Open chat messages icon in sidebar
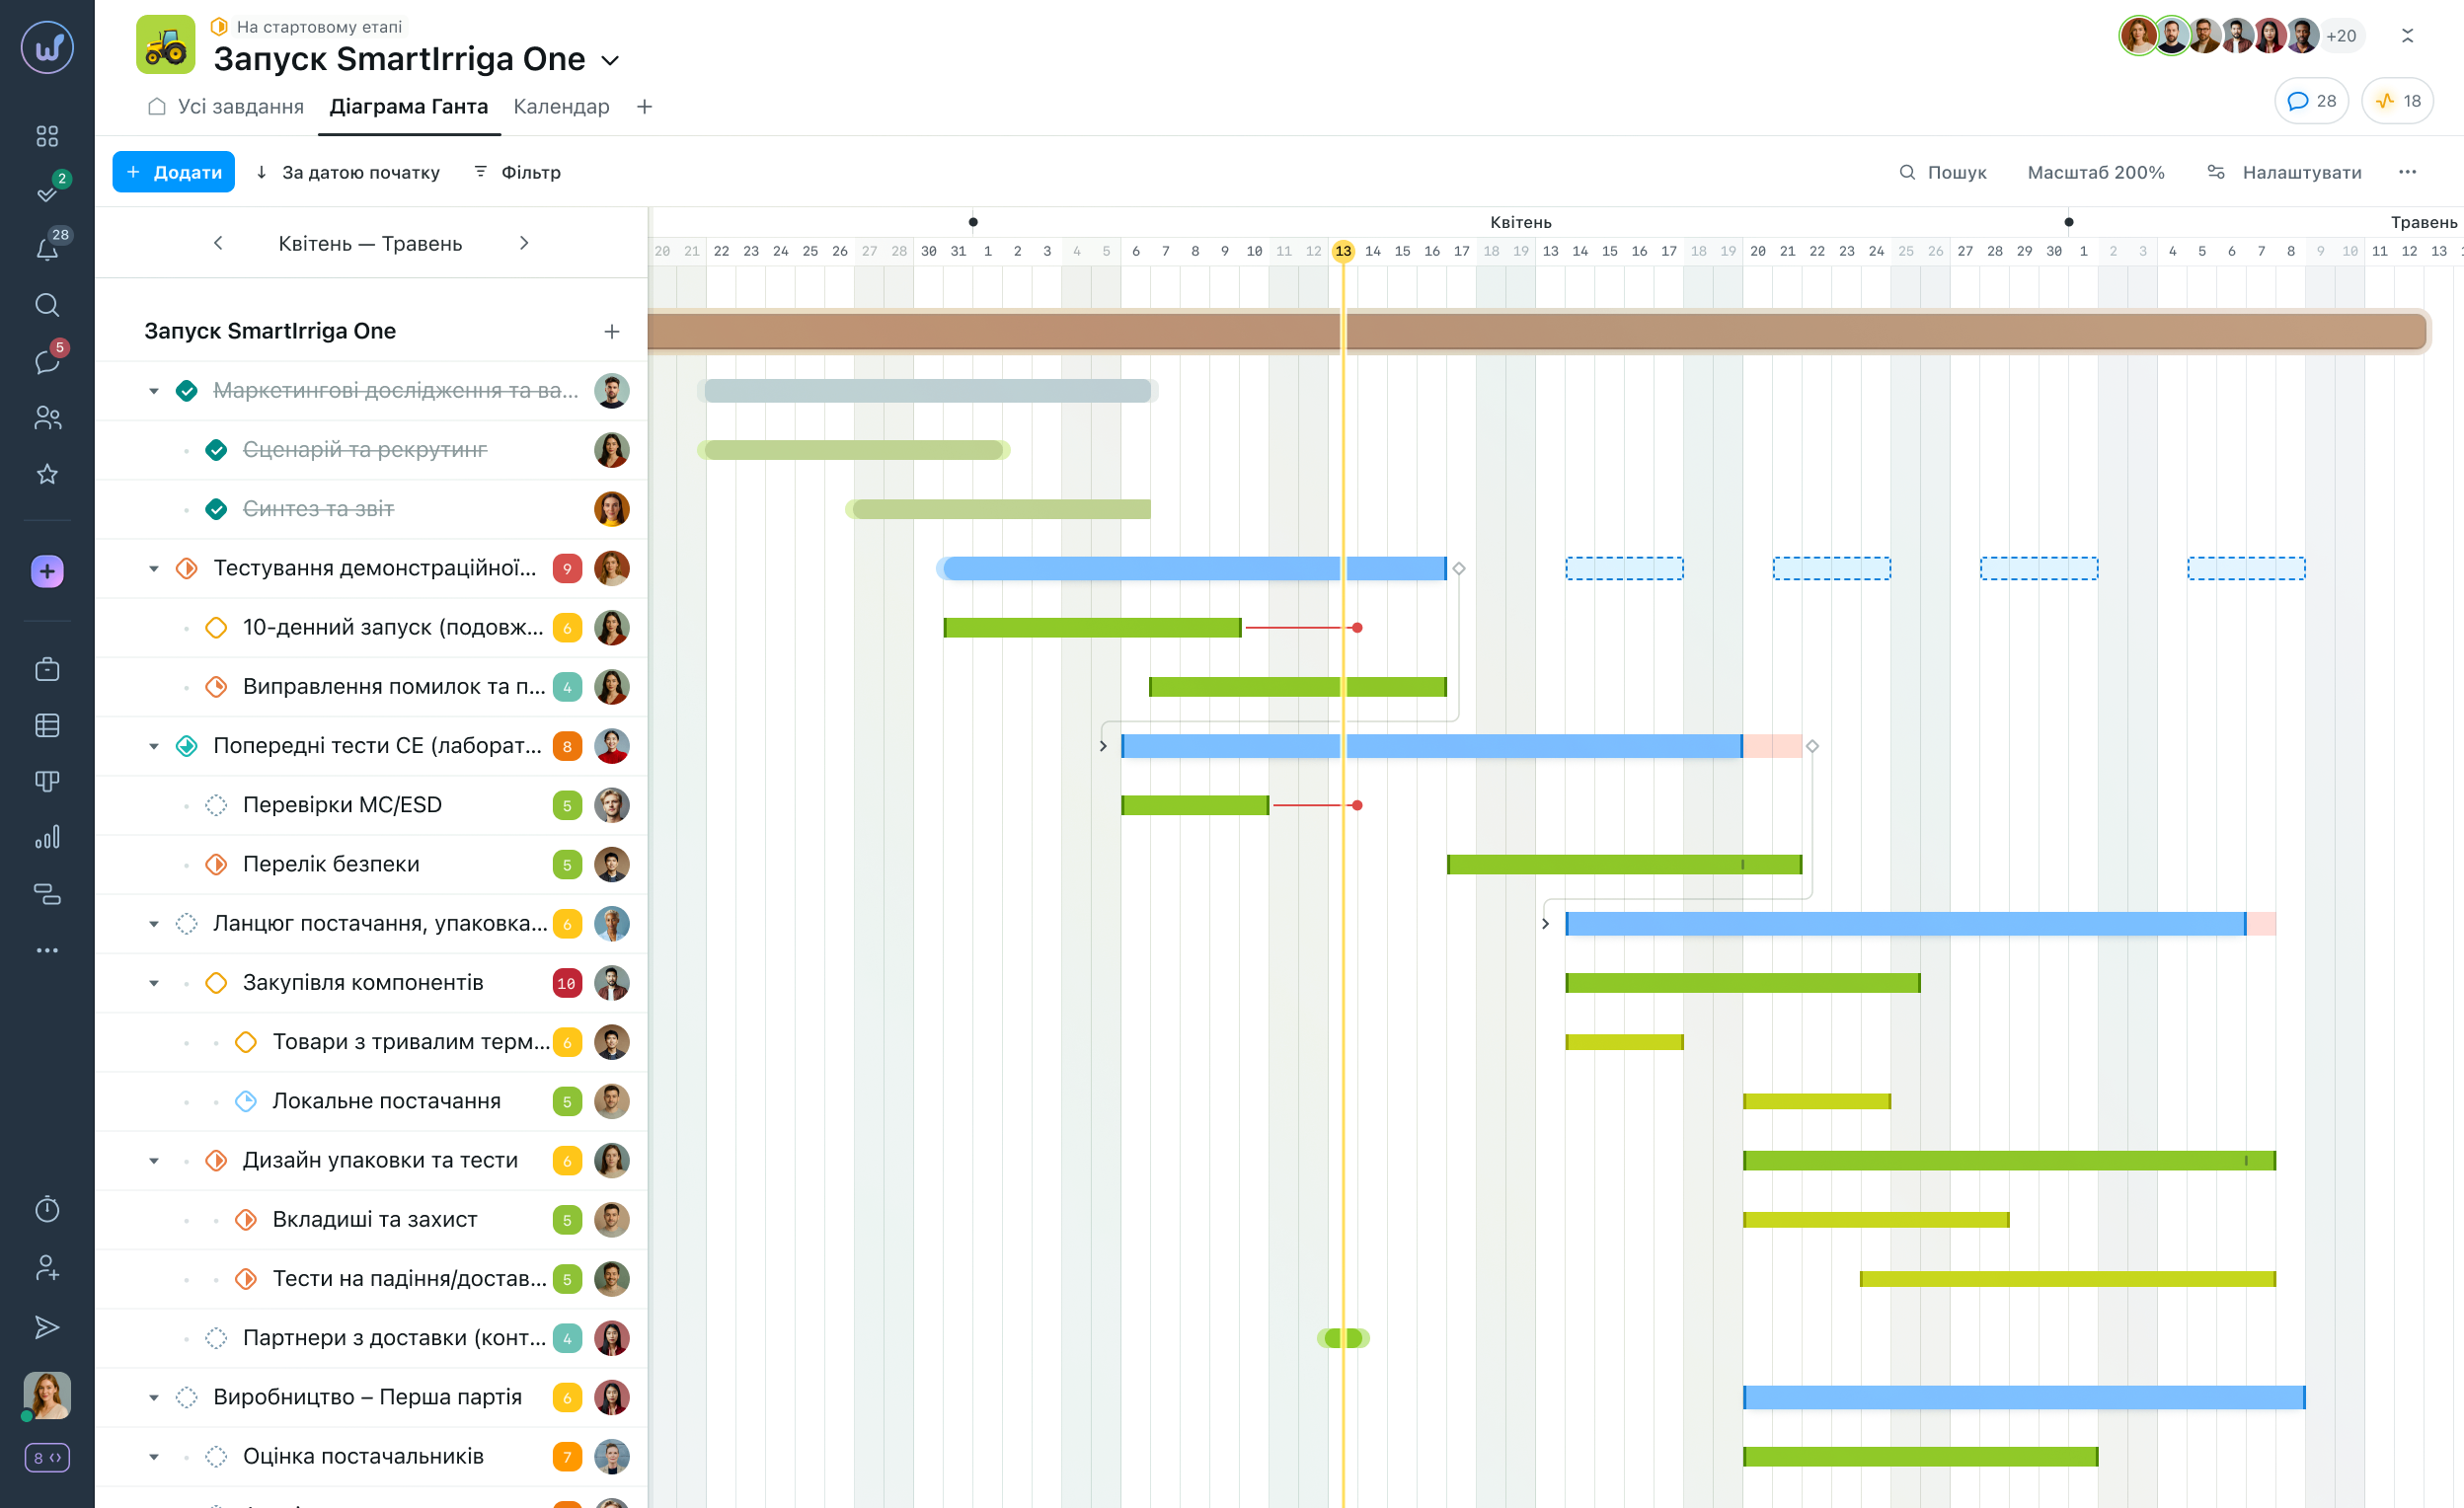2464x1508 pixels. pos(47,361)
